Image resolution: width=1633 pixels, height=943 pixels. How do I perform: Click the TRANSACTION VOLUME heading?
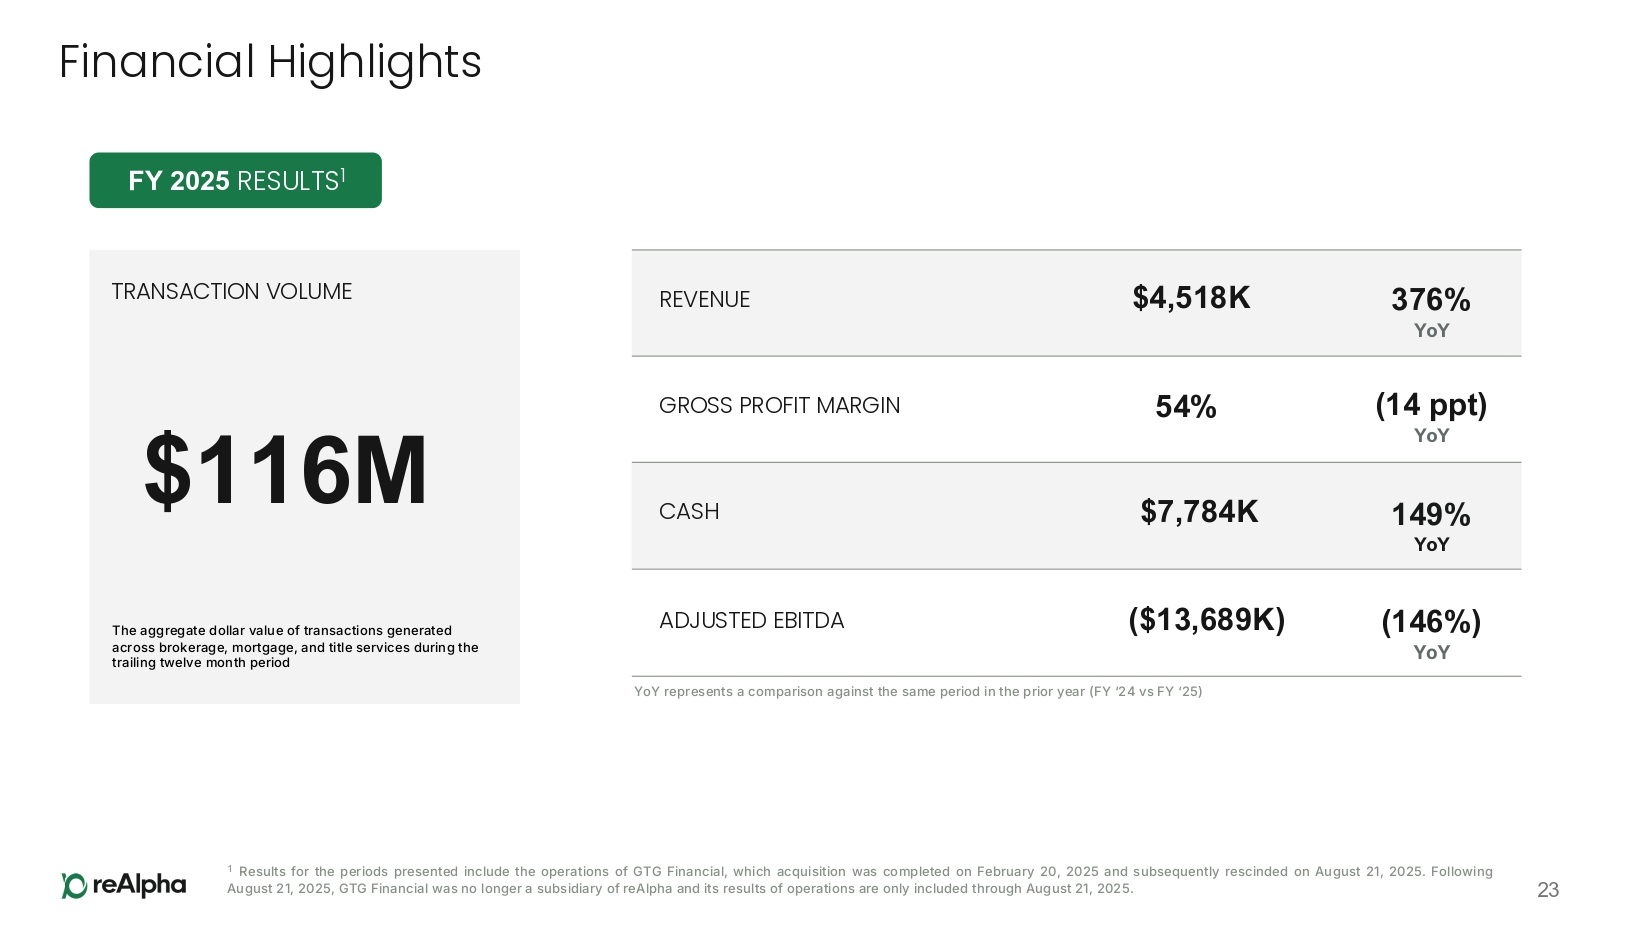point(232,291)
